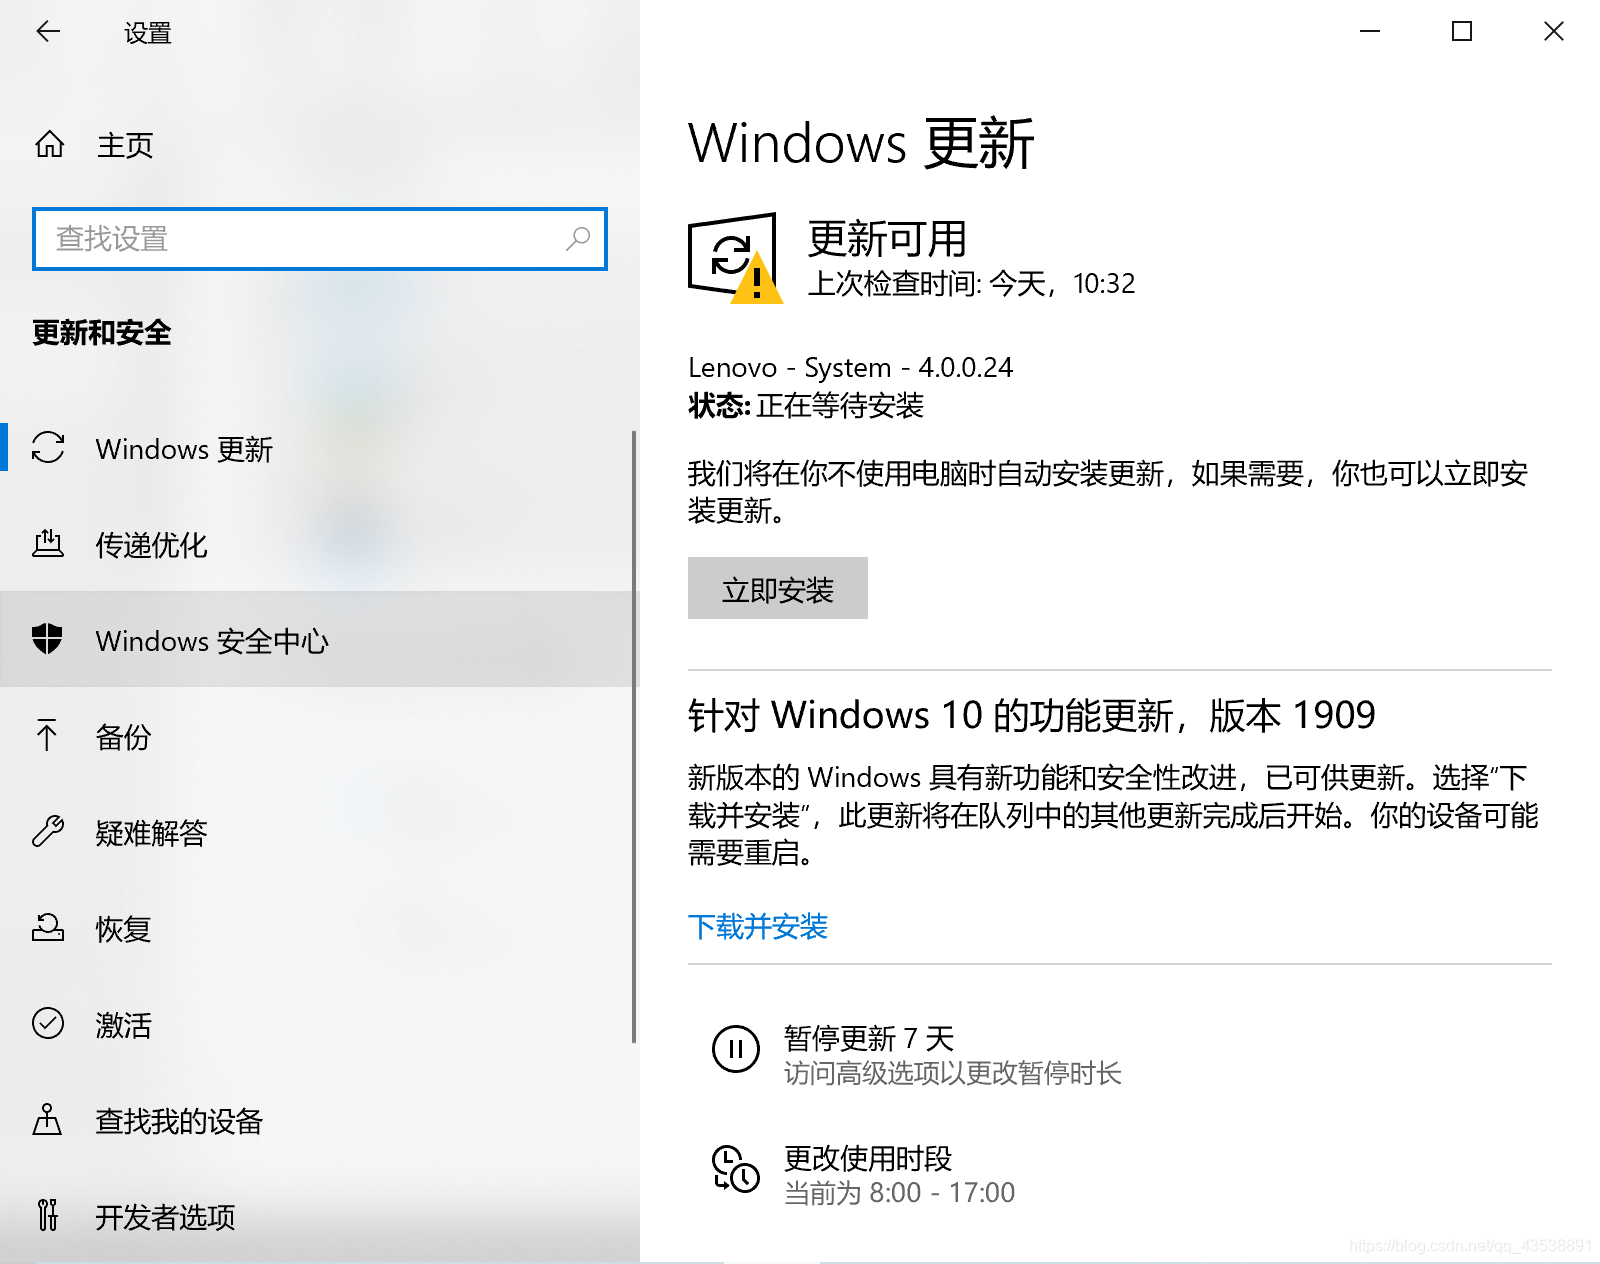The width and height of the screenshot is (1600, 1264).
Task: Minimize the Settings window
Action: (x=1370, y=32)
